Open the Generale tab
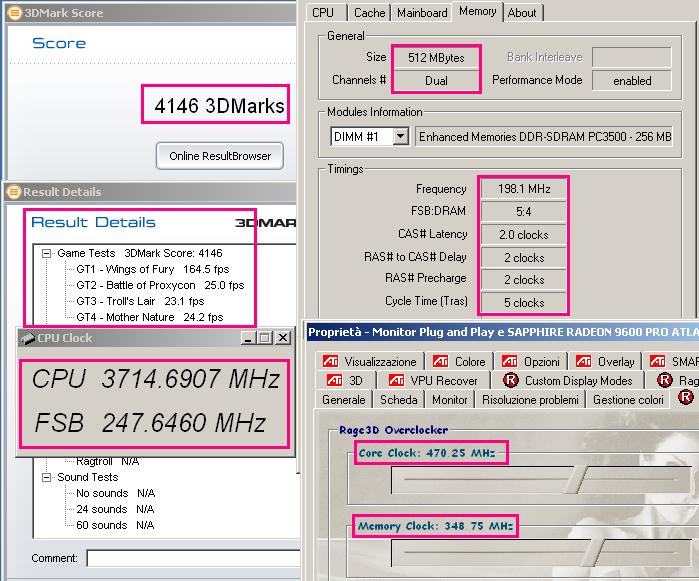This screenshot has height=581, width=699. [x=344, y=400]
